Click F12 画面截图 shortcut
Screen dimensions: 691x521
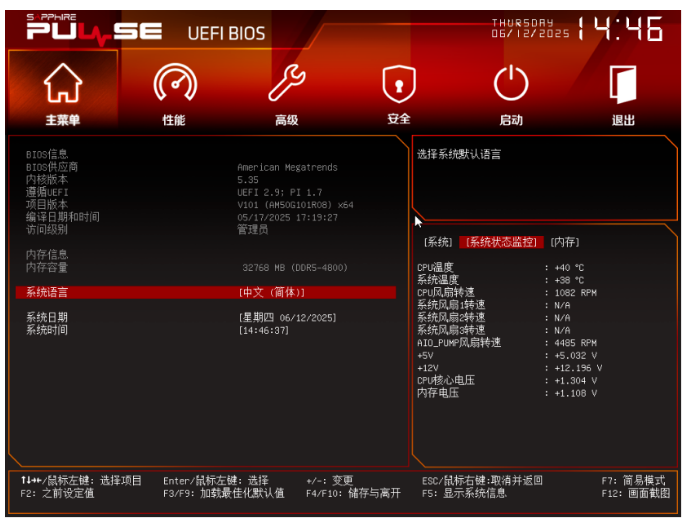pos(635,493)
